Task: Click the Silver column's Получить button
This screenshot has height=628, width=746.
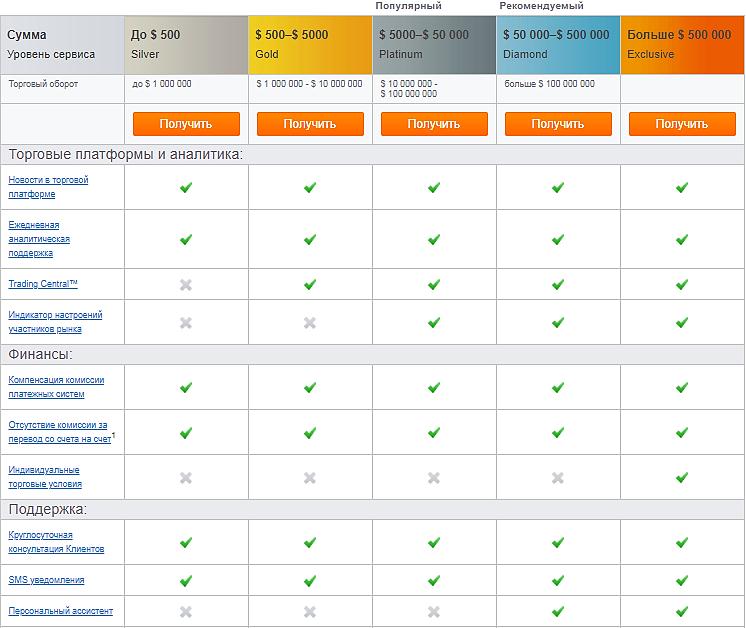Action: pyautogui.click(x=186, y=124)
